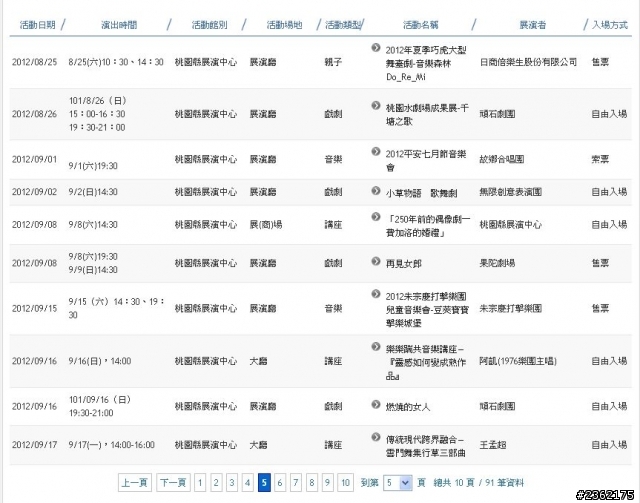Sort by 活動場地 column header
Viewport: 640px width, 503px height.
[x=284, y=25]
